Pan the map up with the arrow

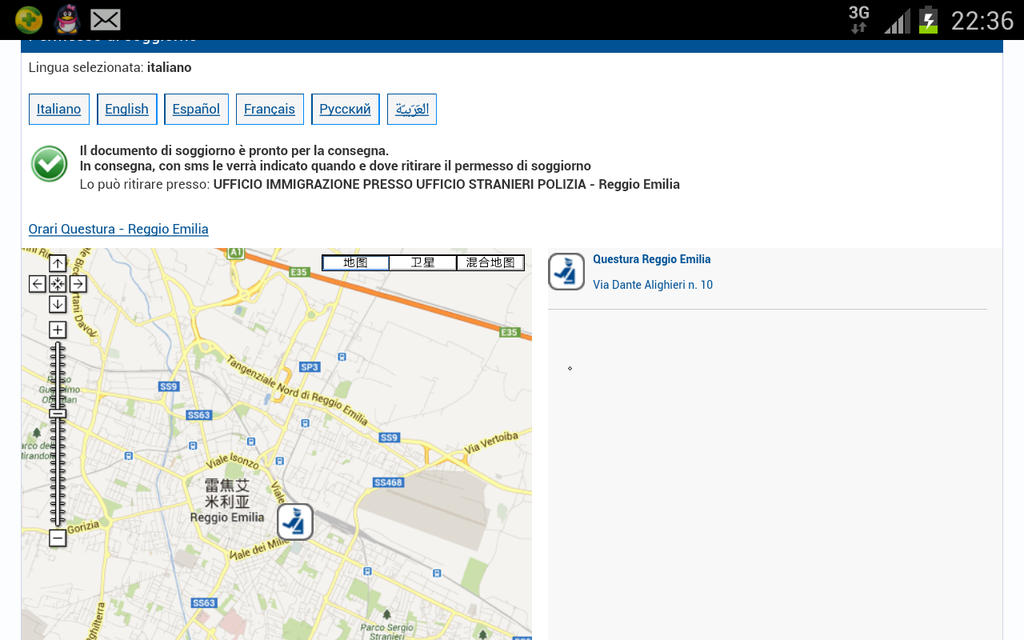[x=57, y=263]
